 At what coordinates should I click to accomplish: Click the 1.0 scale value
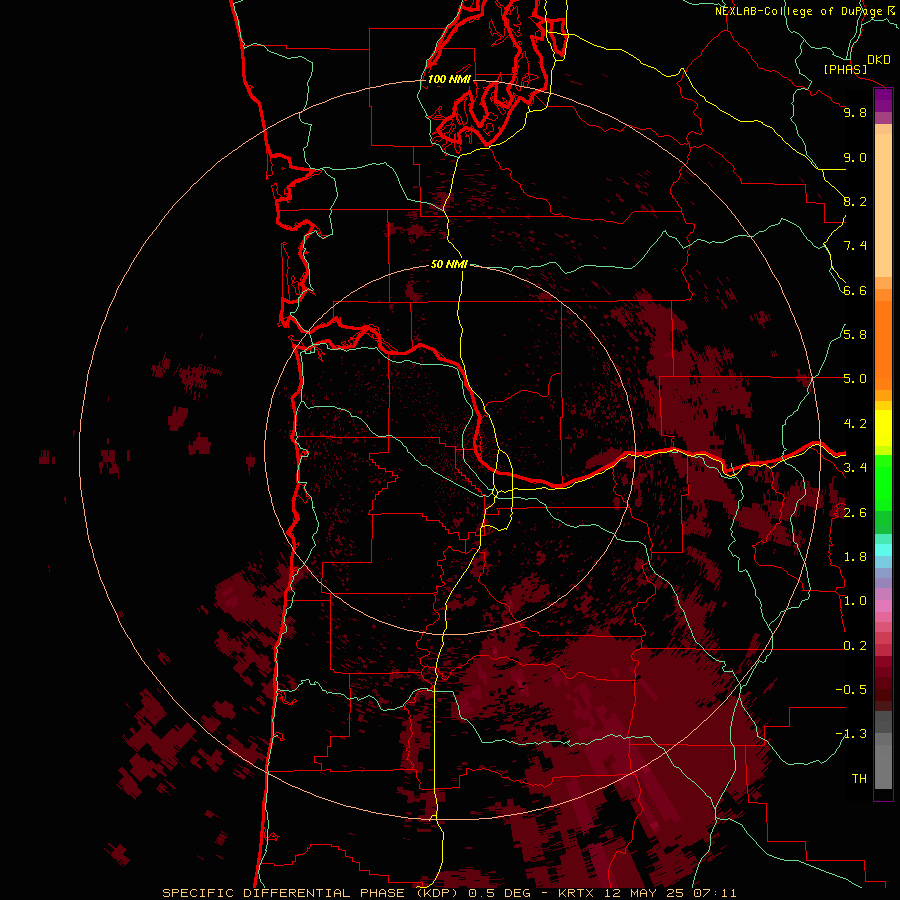(855, 601)
